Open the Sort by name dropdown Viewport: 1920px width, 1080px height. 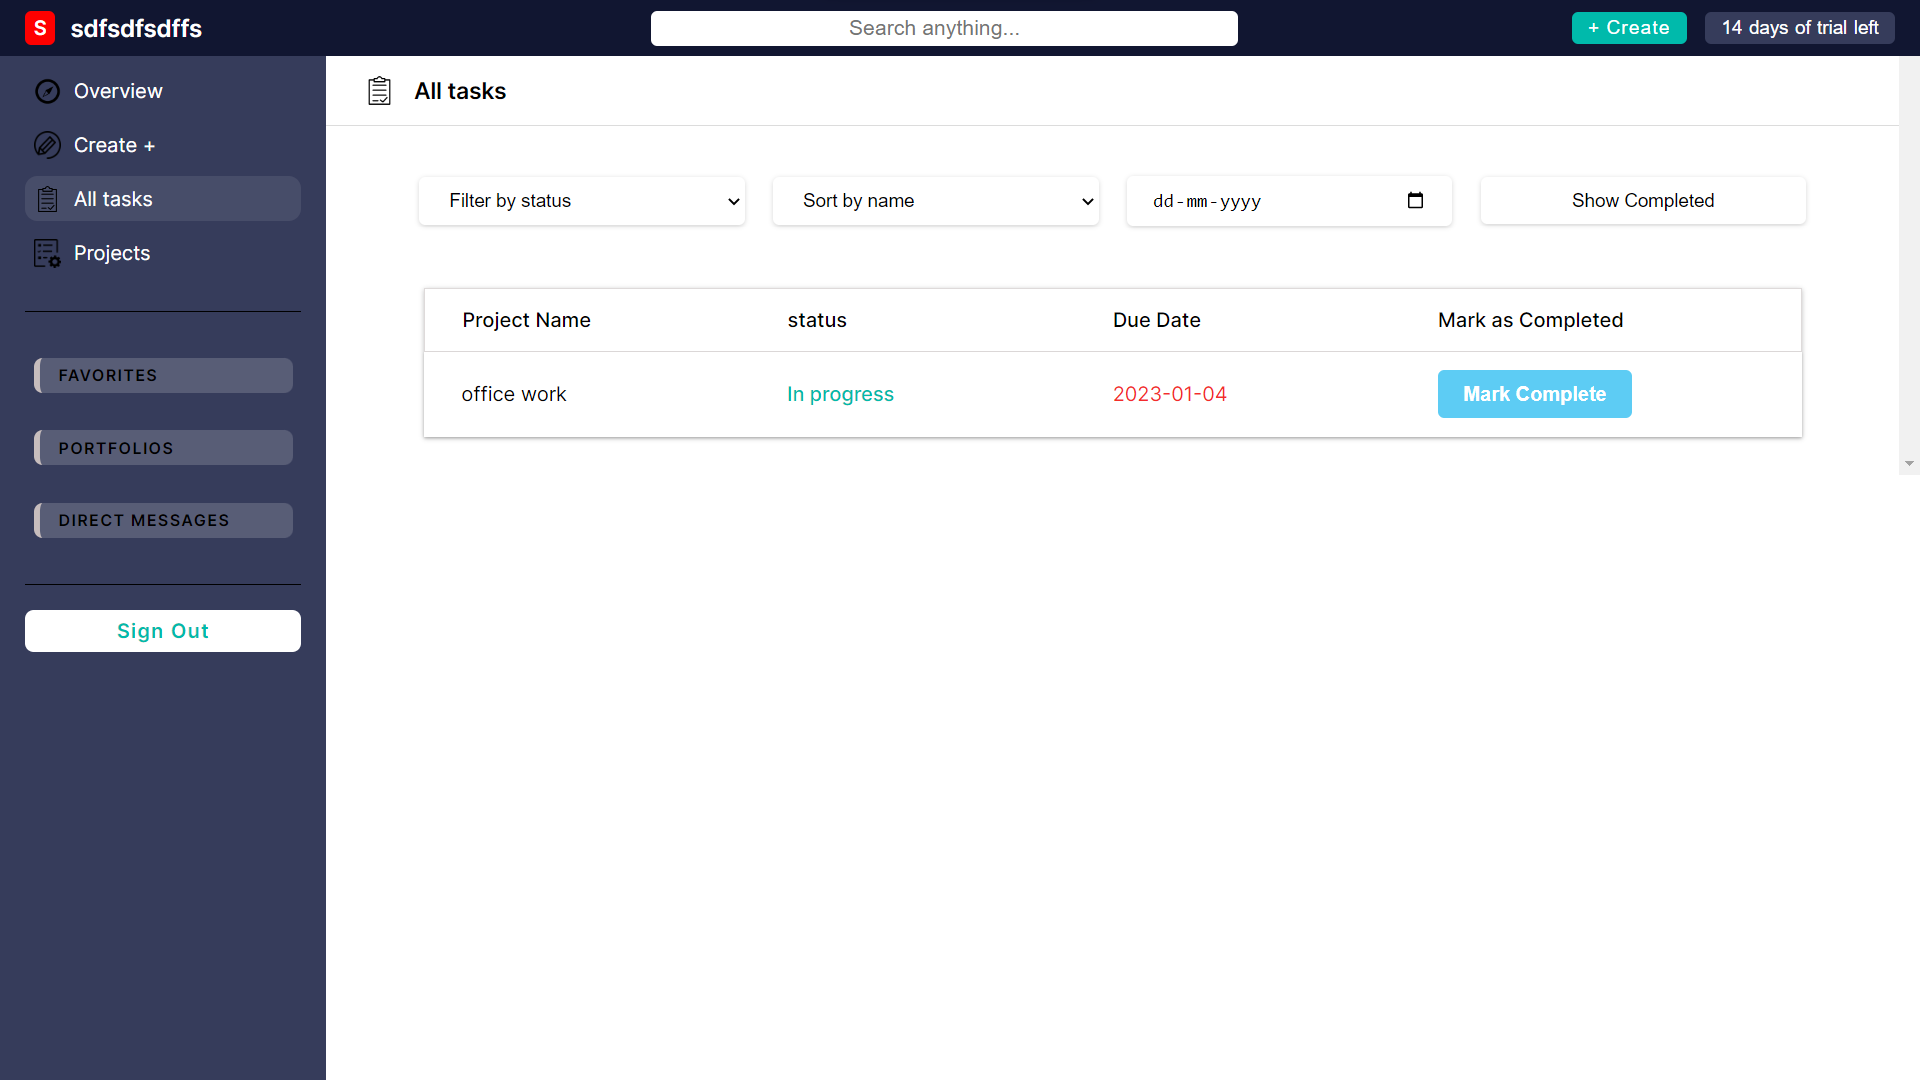[x=935, y=200]
